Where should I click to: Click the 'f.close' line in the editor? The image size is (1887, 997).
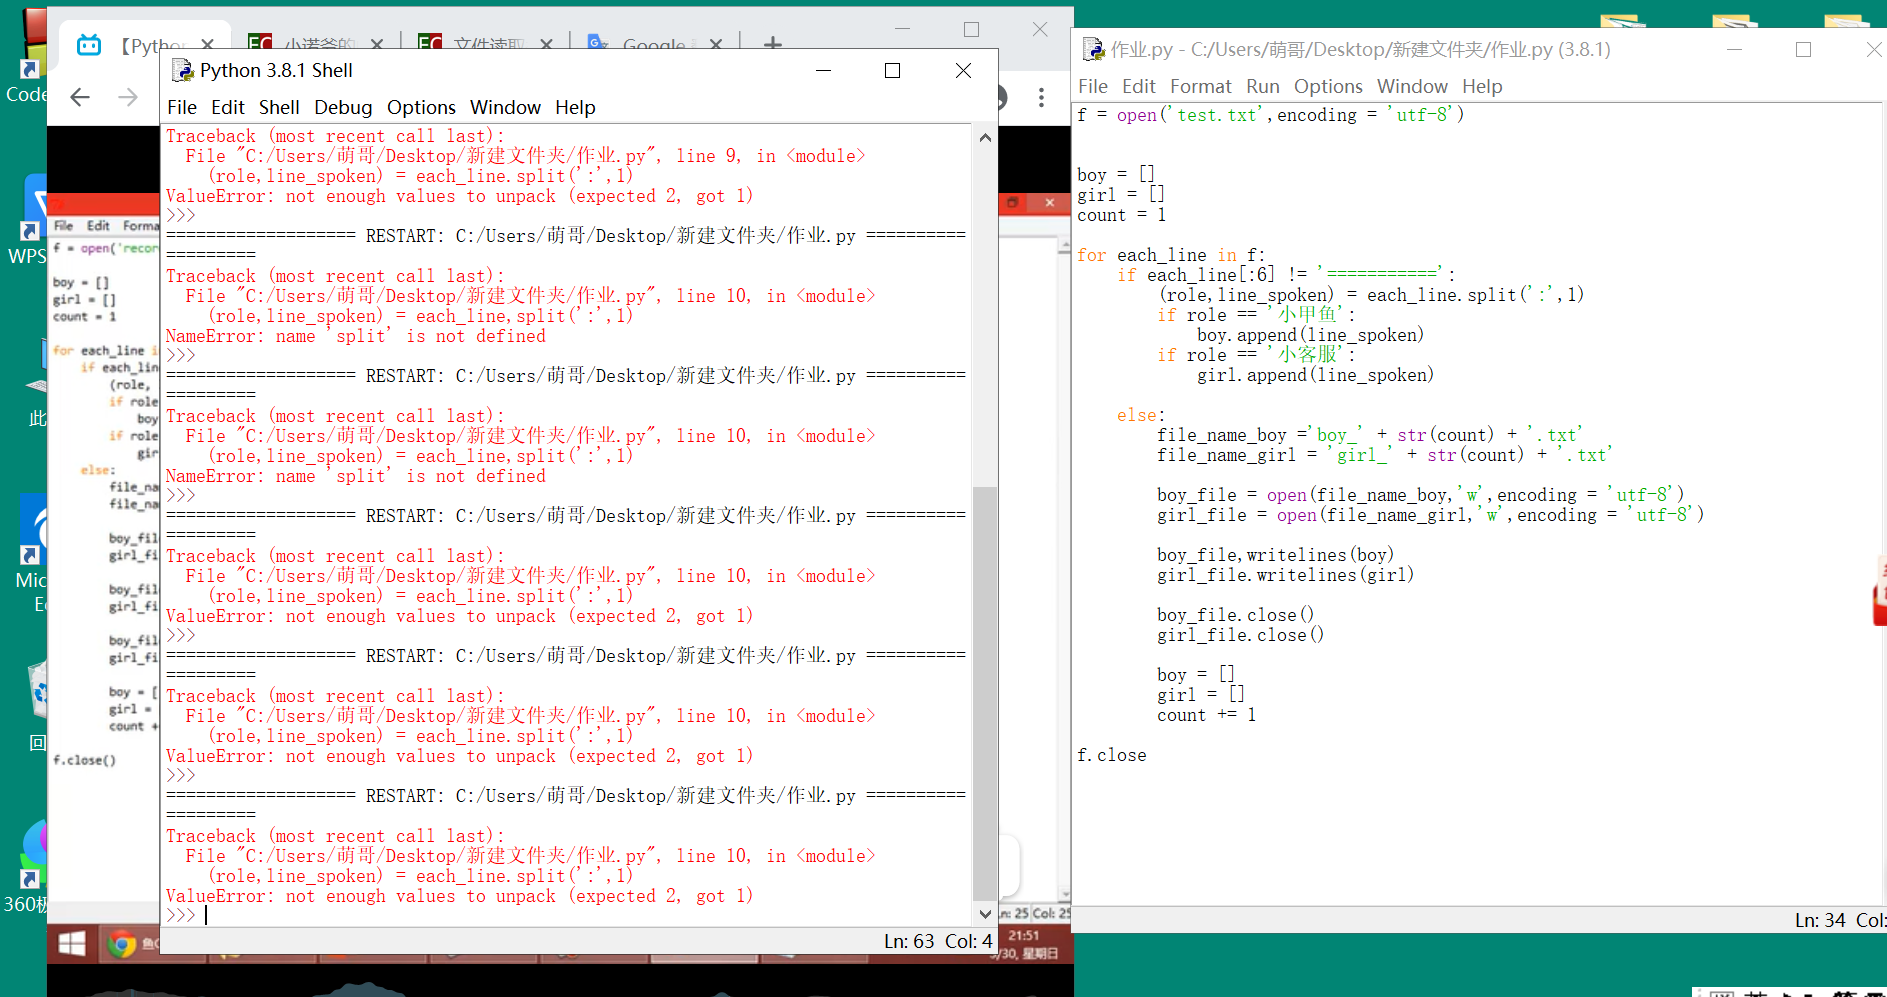[1112, 755]
